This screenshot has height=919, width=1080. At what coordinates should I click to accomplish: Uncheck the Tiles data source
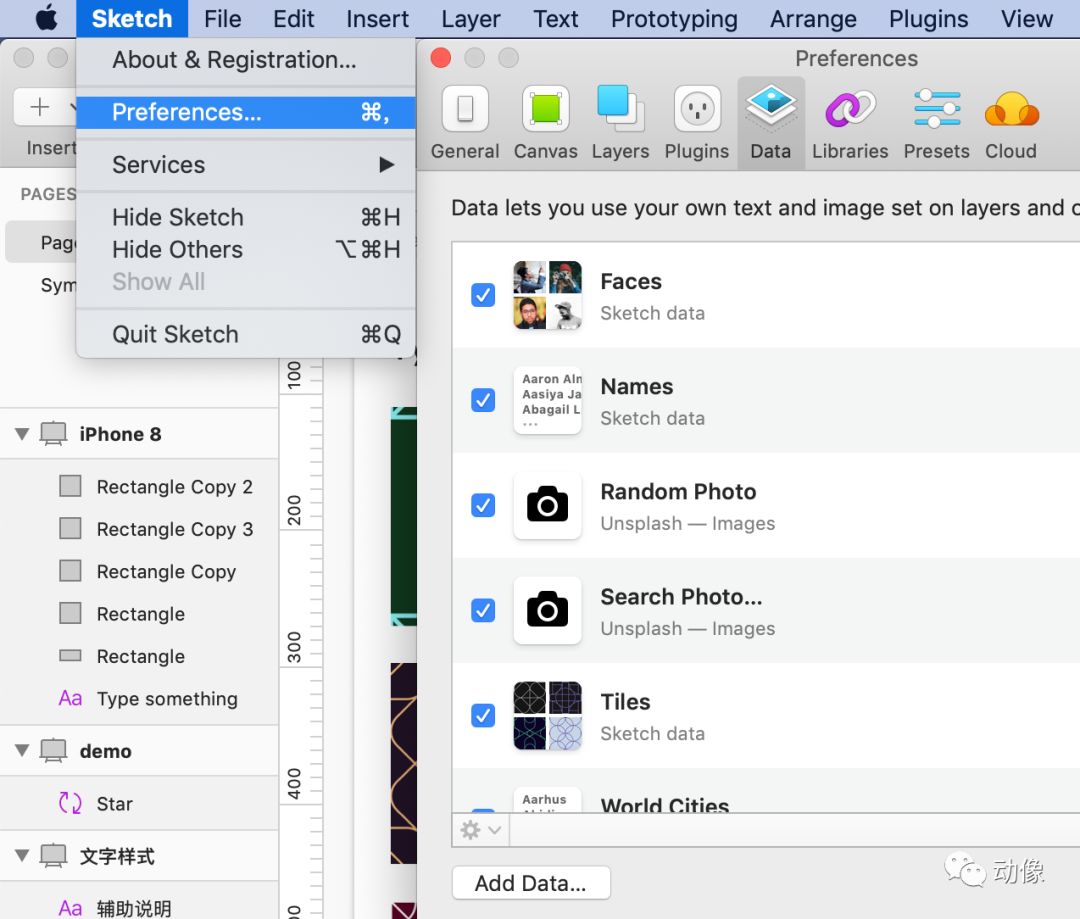click(483, 715)
